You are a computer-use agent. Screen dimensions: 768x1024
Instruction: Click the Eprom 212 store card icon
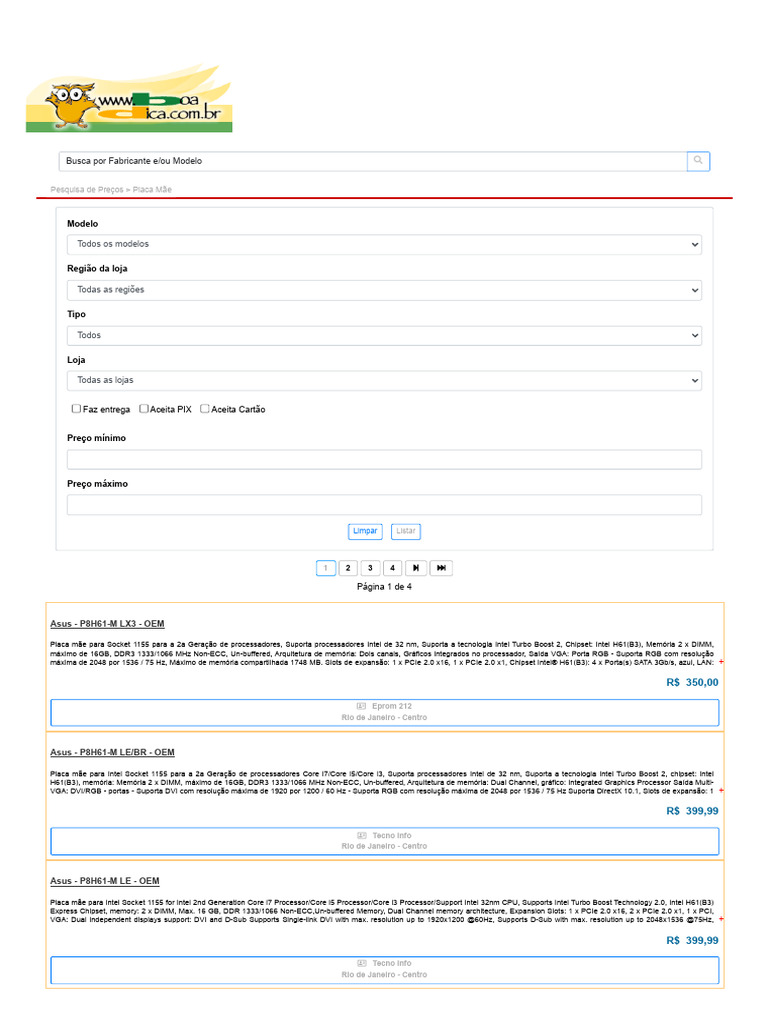[361, 706]
